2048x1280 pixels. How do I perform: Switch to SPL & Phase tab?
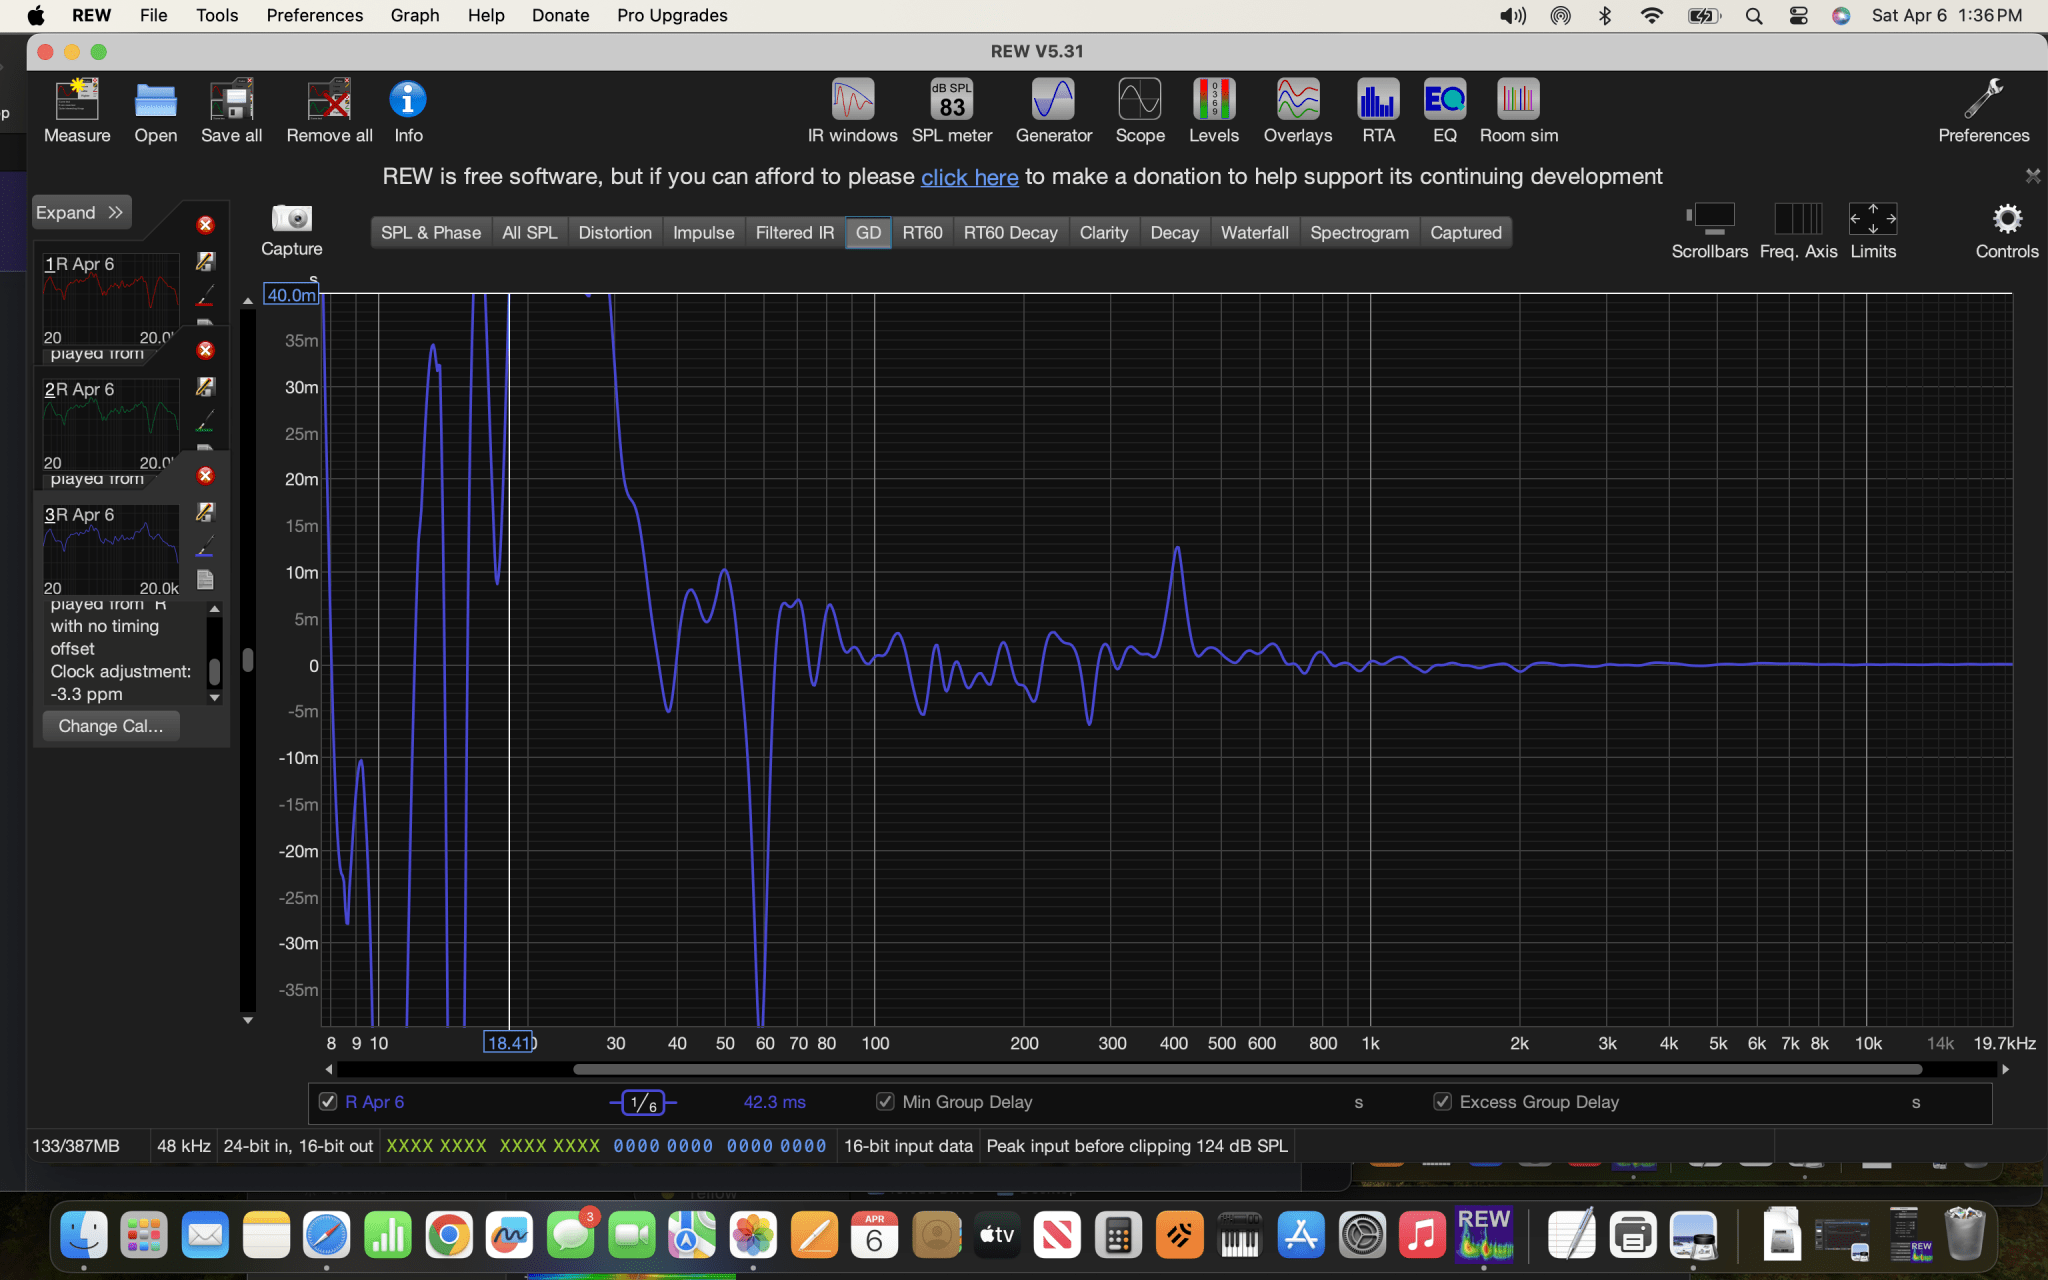click(431, 232)
